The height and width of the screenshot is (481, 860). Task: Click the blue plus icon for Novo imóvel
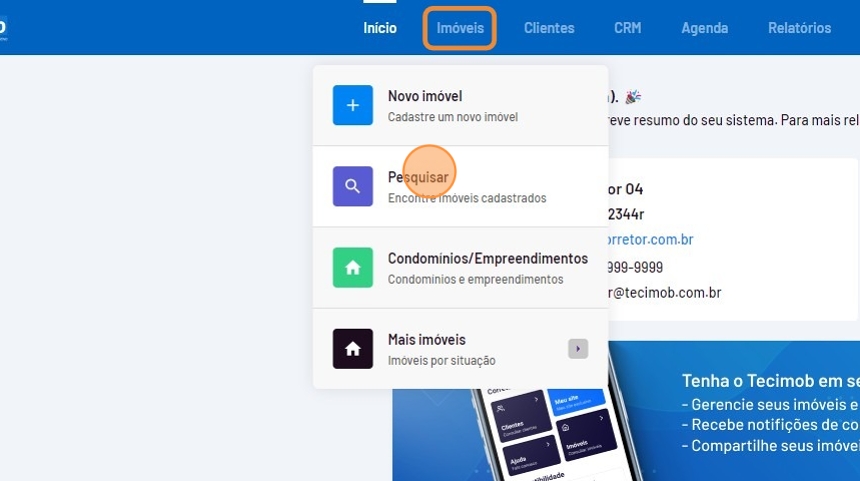click(x=352, y=105)
